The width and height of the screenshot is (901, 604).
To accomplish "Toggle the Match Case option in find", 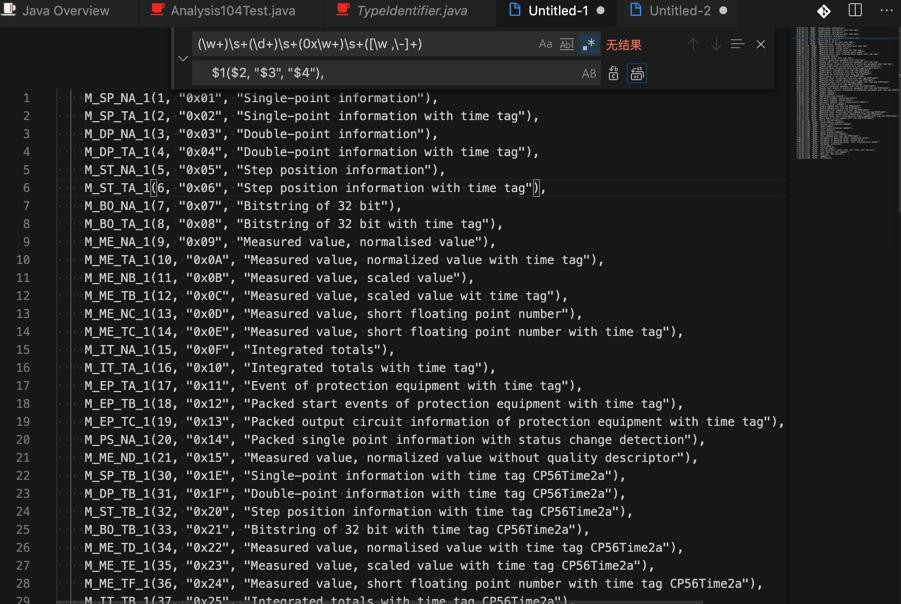I will coord(545,44).
